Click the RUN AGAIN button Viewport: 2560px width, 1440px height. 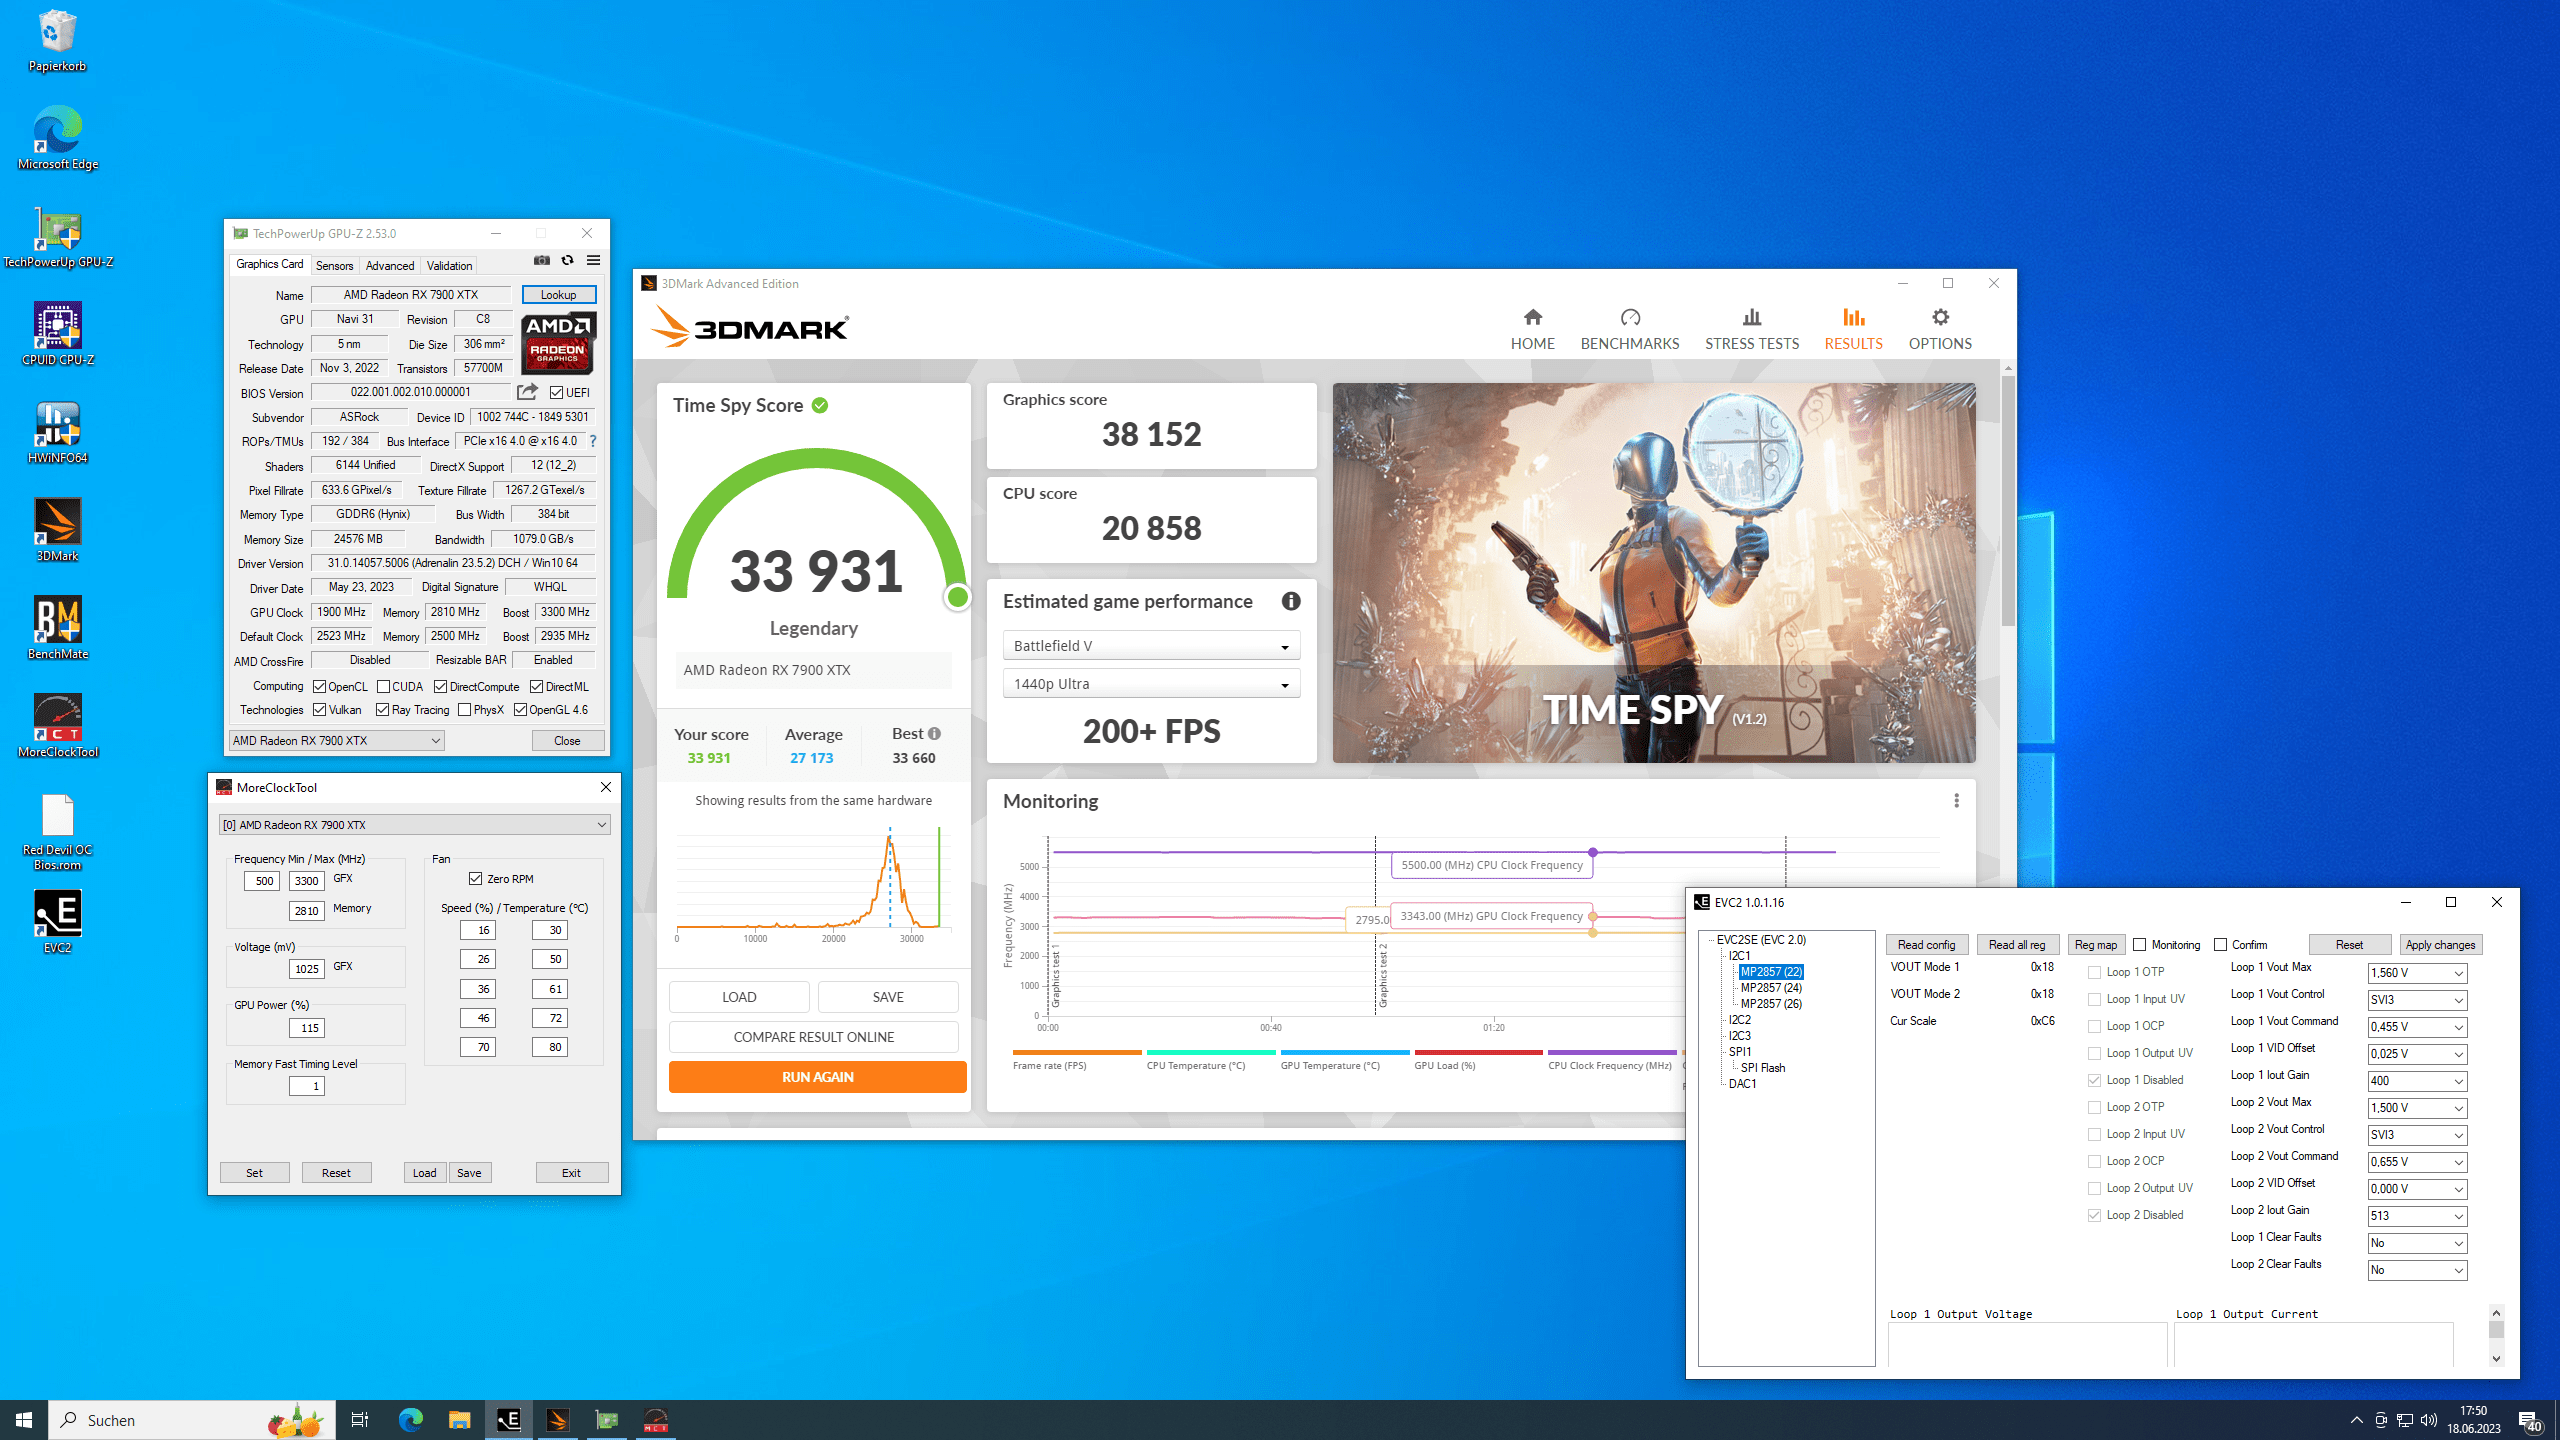817,1077
